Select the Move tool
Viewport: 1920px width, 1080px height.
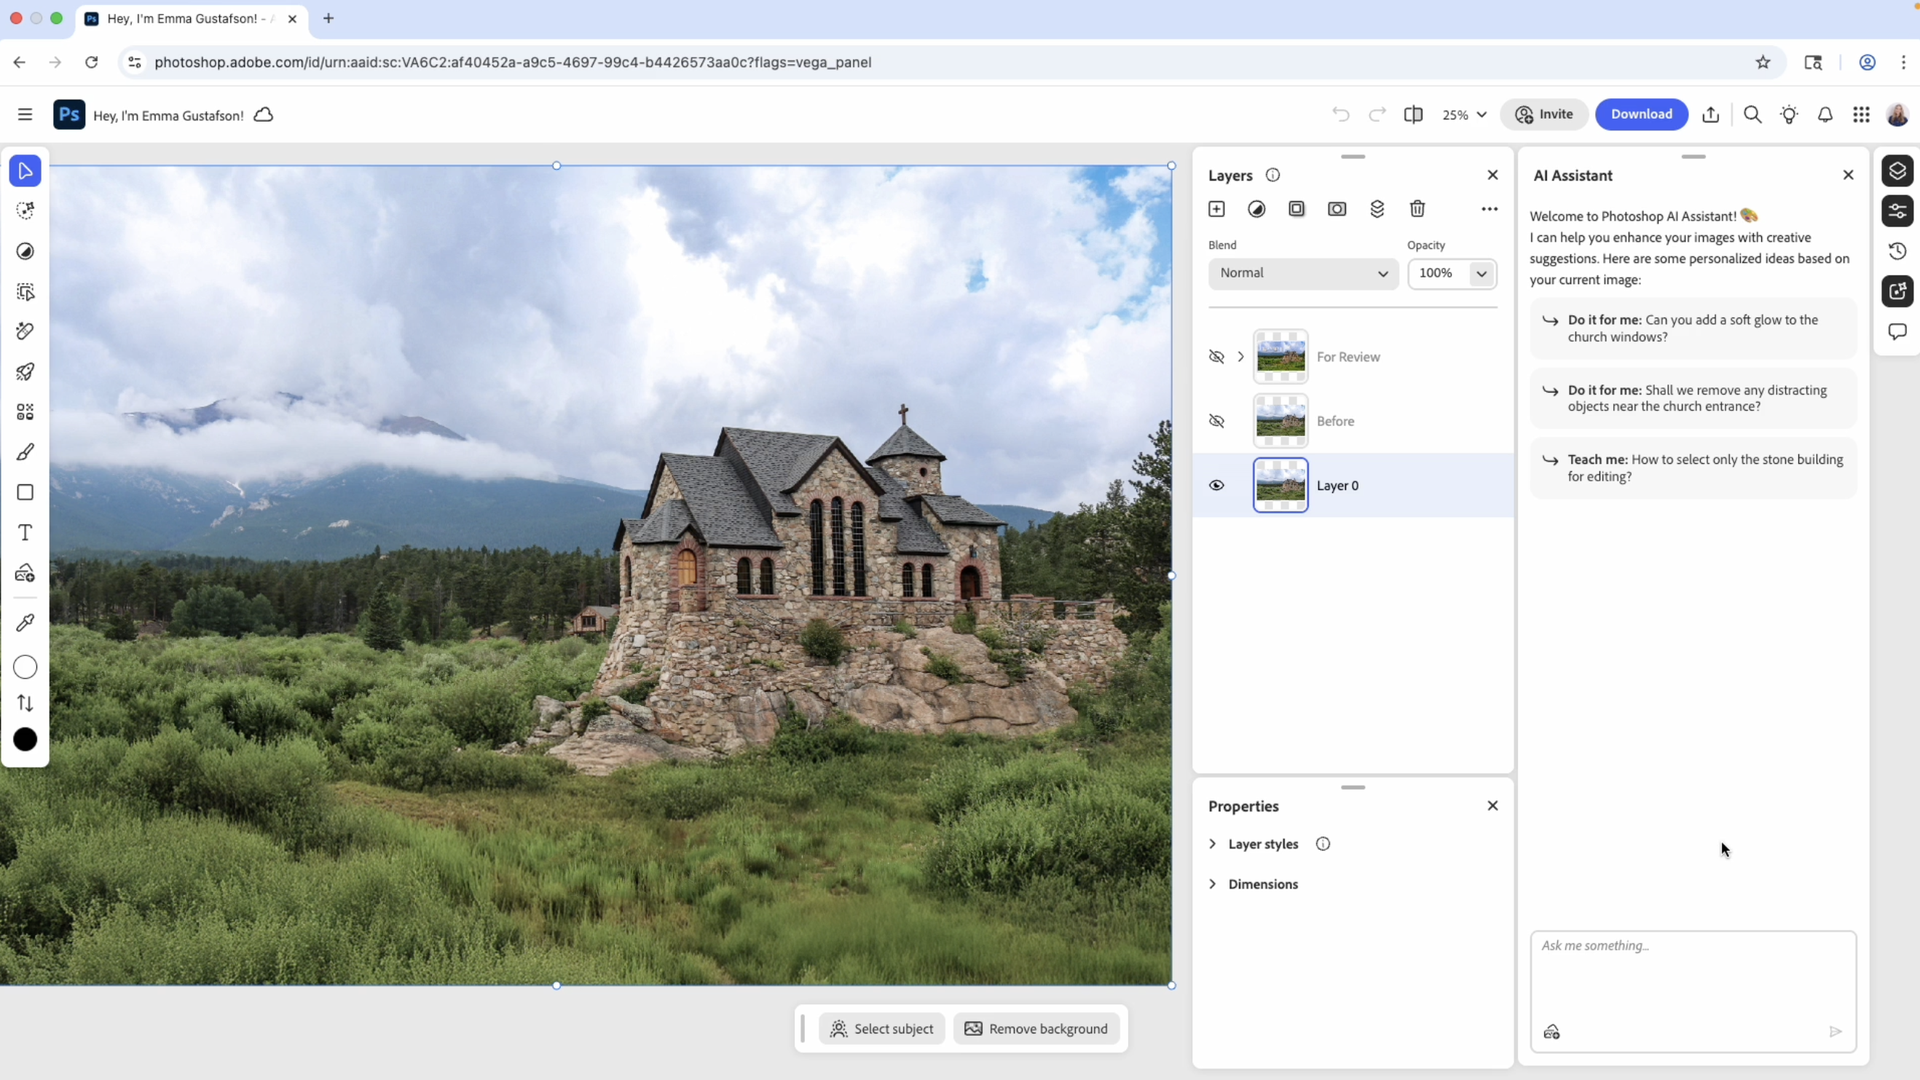(25, 170)
